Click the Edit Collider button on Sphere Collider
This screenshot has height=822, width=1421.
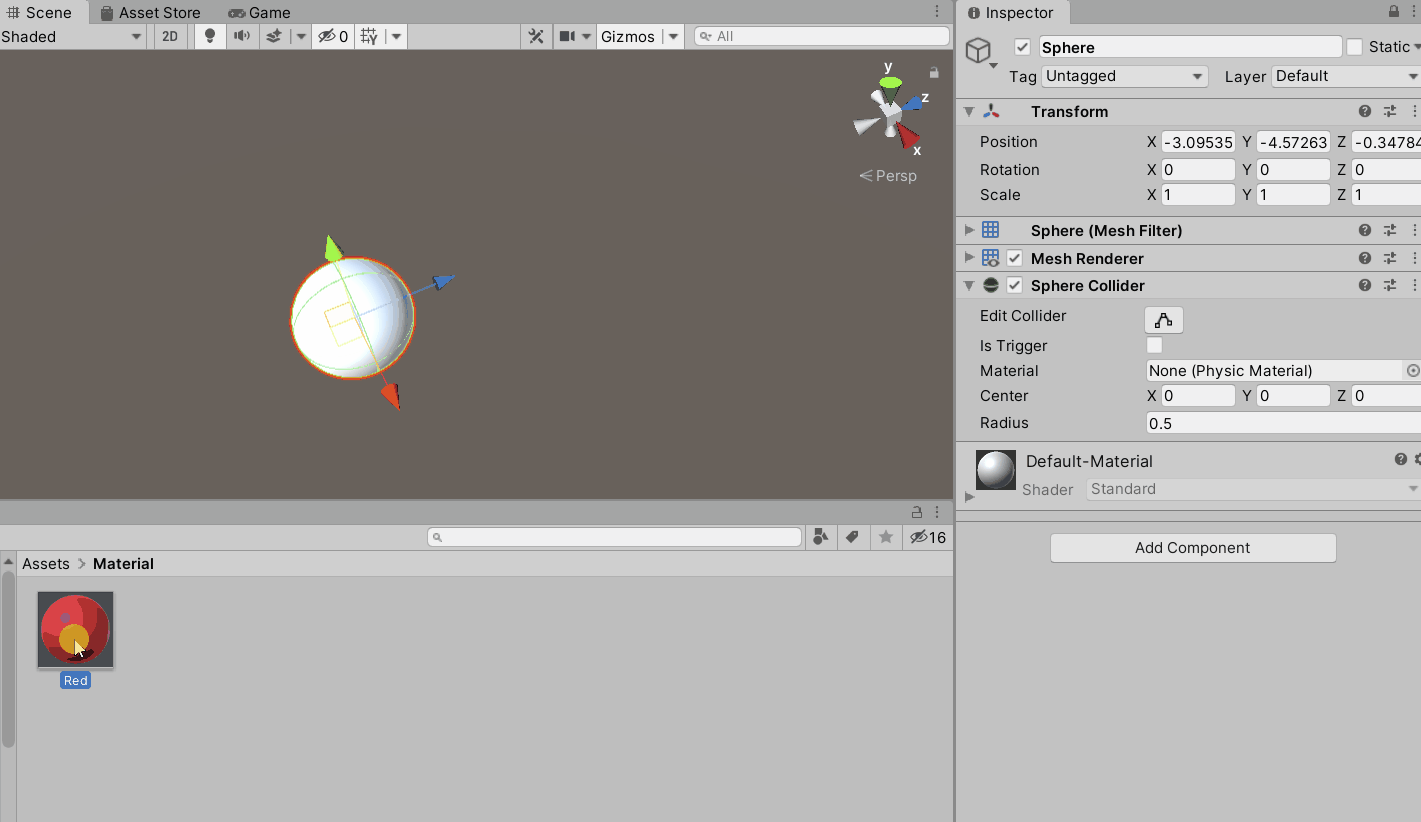[x=1163, y=319]
